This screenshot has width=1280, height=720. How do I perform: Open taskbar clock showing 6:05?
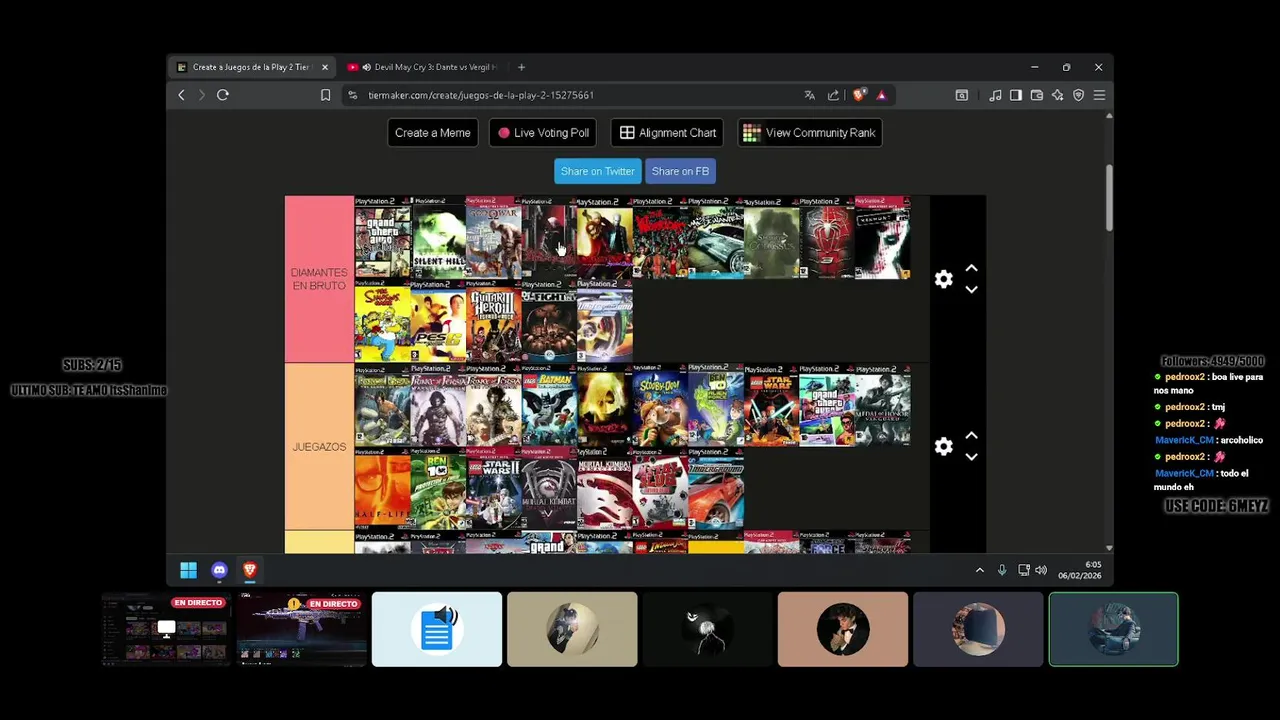pos(1080,570)
